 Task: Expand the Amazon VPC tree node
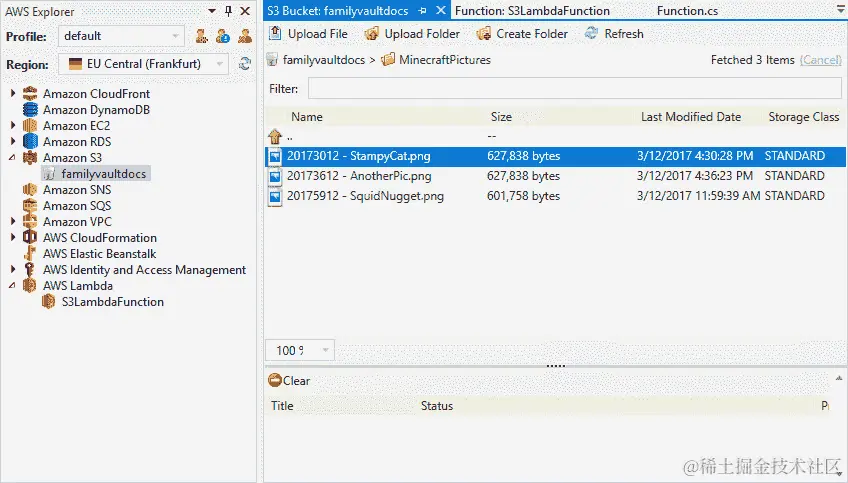tap(12, 222)
